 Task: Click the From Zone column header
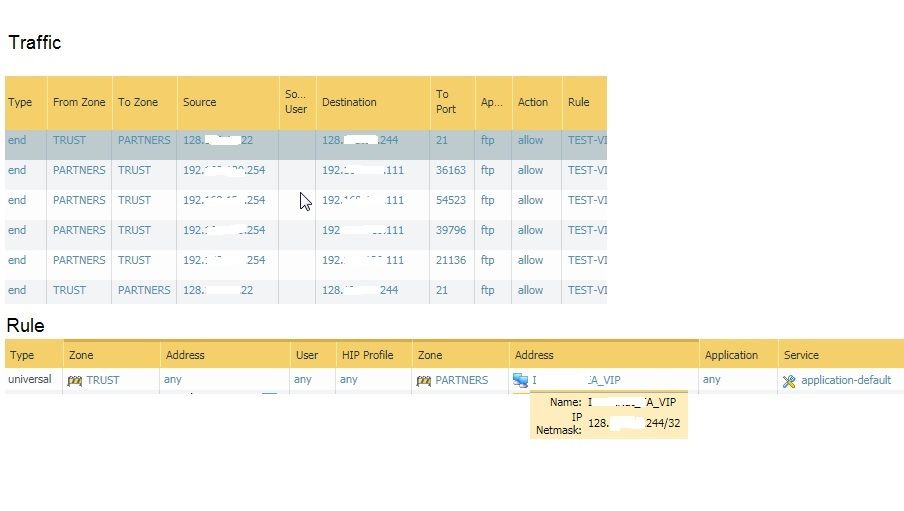click(x=79, y=102)
